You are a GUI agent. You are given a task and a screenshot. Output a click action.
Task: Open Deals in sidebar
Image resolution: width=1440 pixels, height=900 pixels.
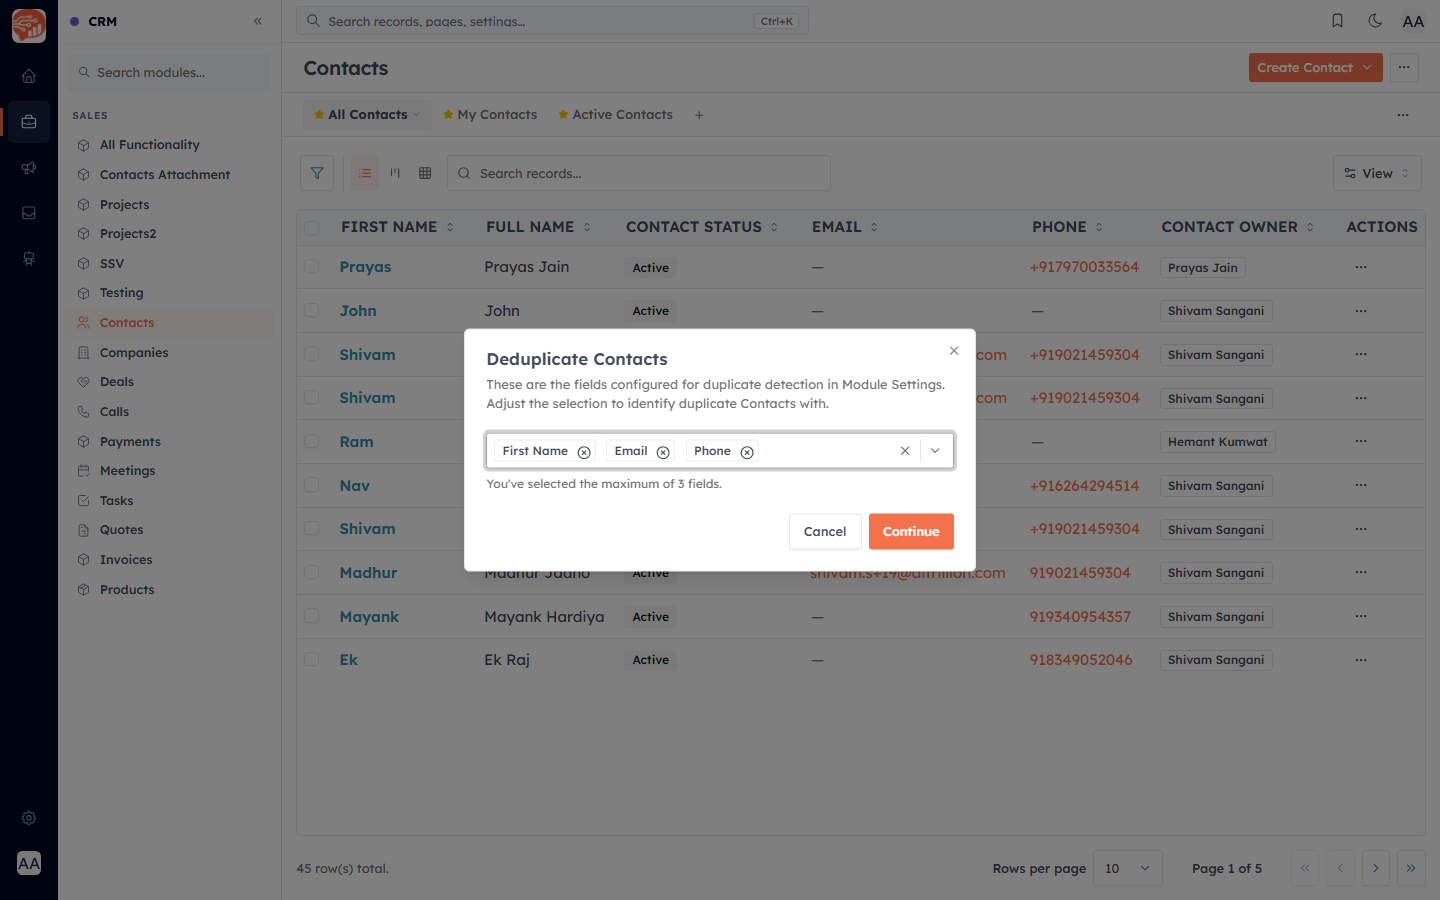[117, 382]
